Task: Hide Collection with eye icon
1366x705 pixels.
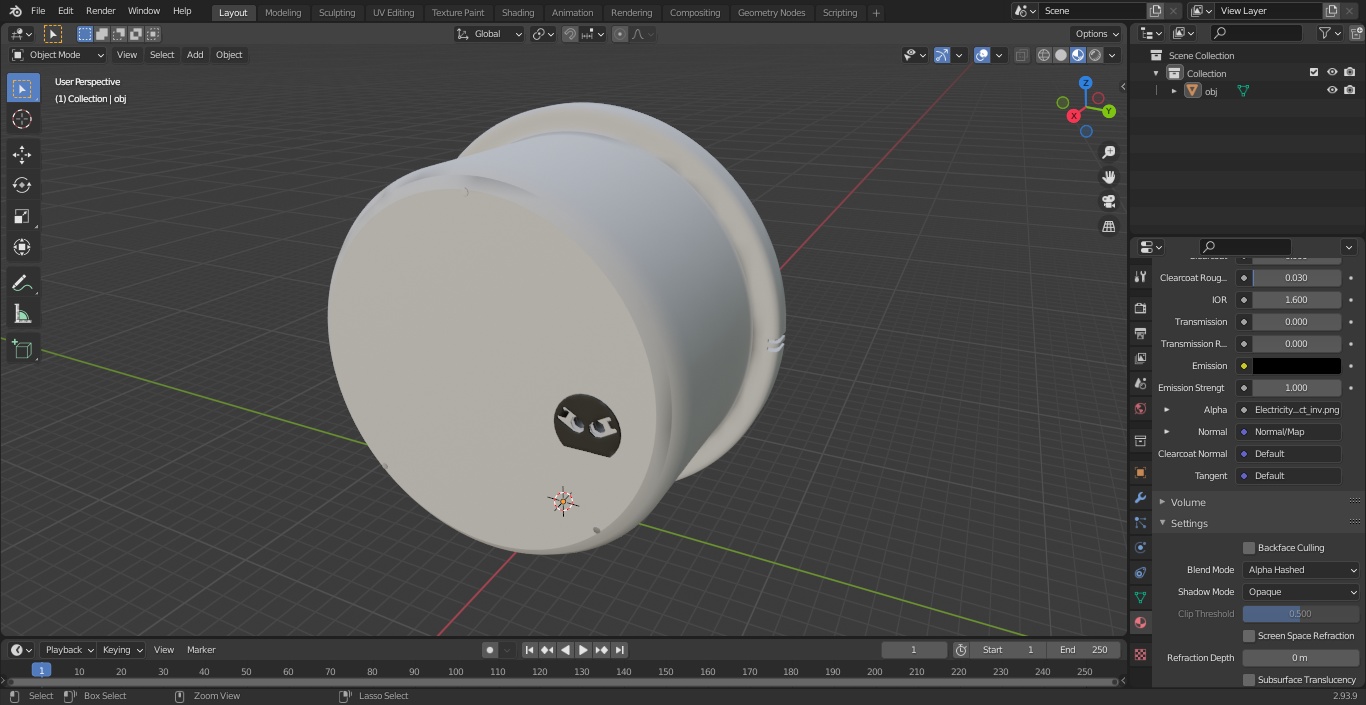Action: [1332, 73]
